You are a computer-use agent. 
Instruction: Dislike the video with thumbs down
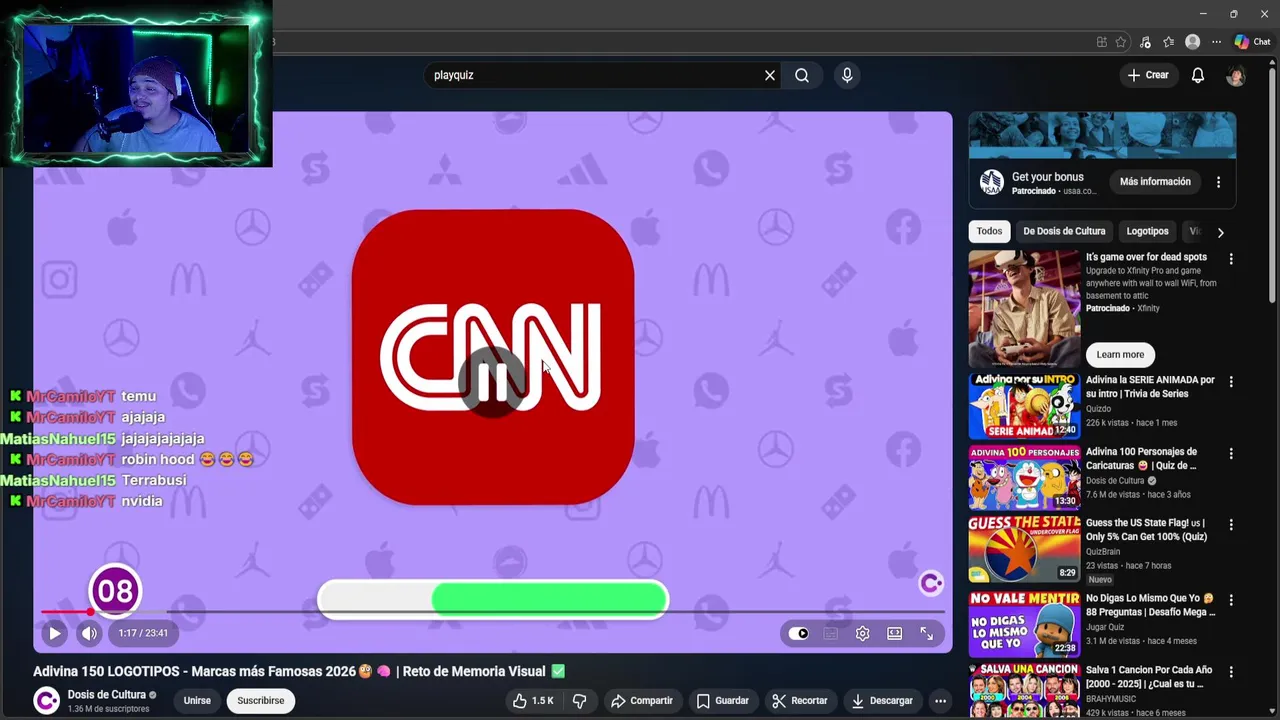[579, 701]
